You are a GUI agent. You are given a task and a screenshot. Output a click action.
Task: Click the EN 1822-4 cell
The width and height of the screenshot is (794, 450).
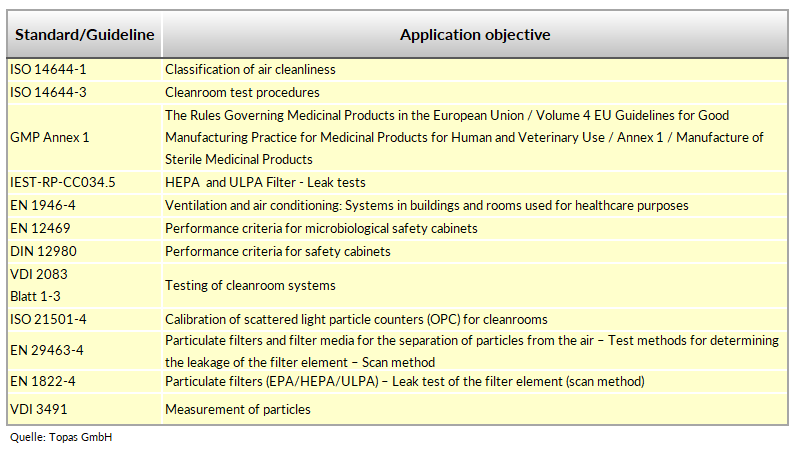coord(85,381)
